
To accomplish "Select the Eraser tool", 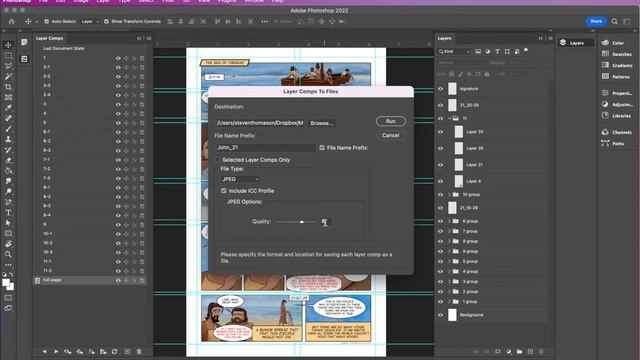I will pos(8,160).
